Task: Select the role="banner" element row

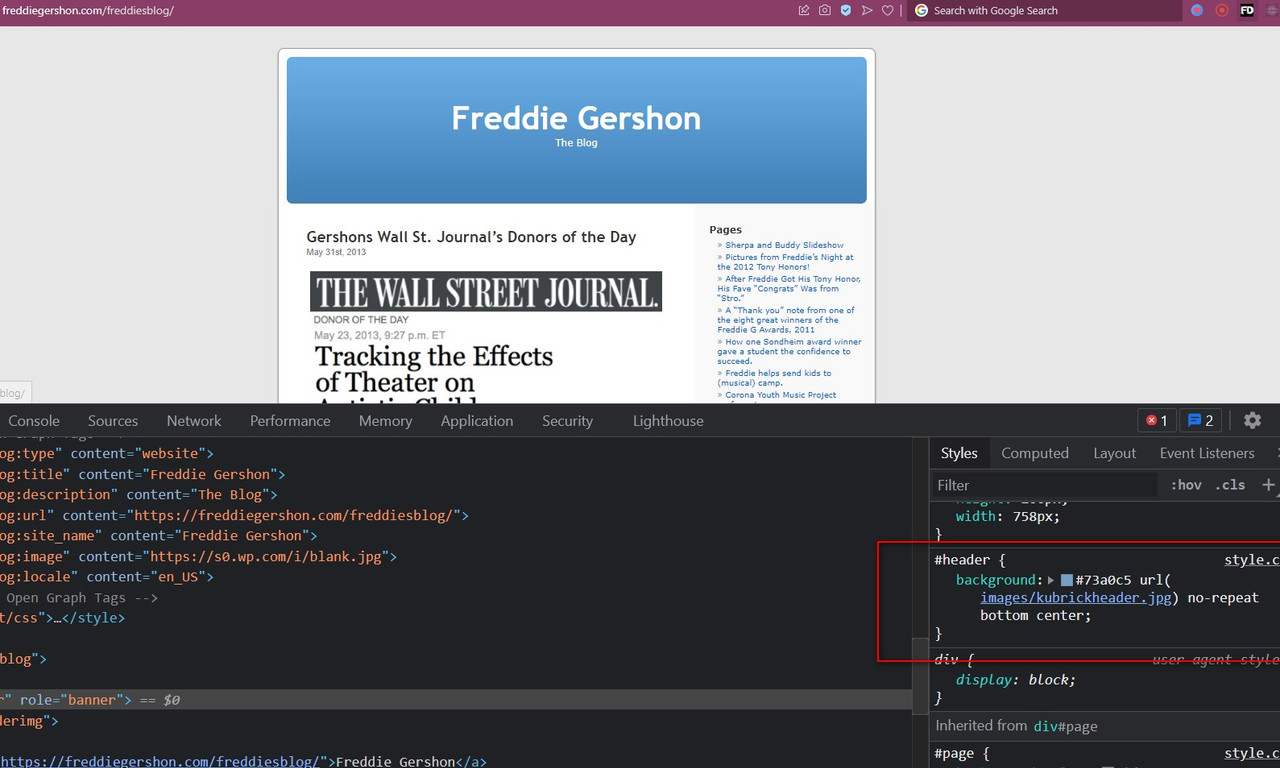Action: pos(456,700)
